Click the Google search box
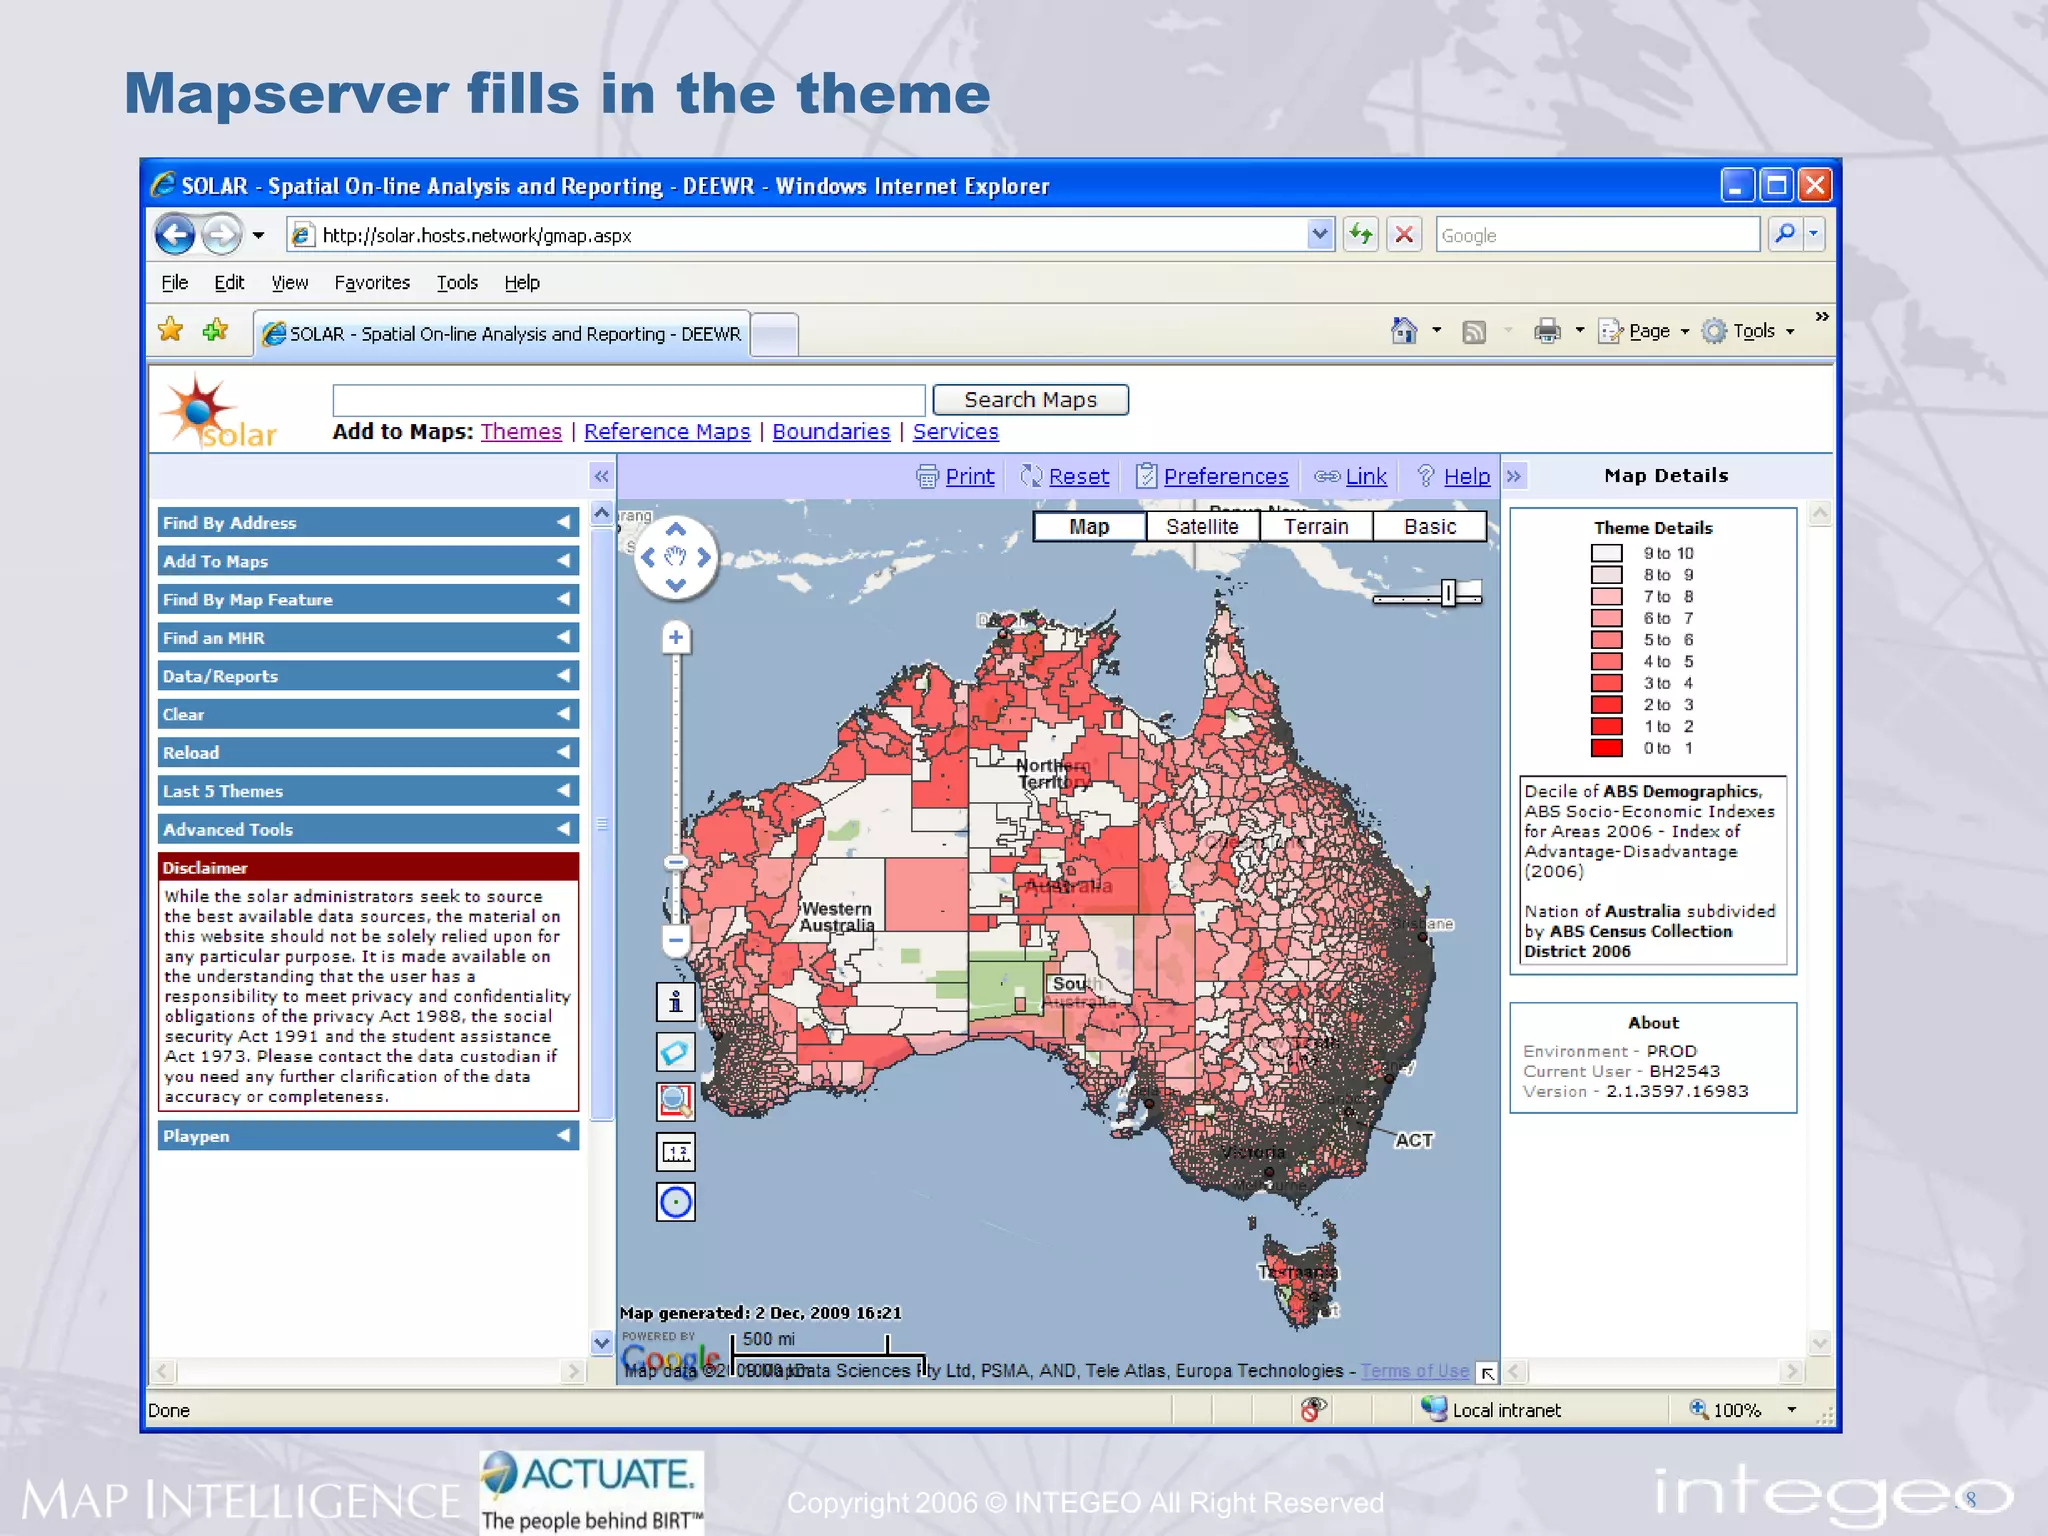2048x1536 pixels. [1597, 235]
